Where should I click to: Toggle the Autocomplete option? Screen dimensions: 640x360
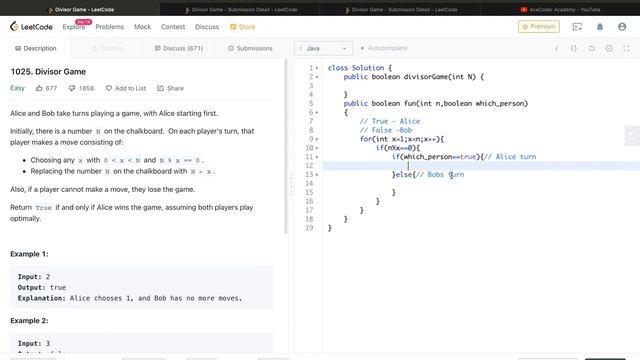pos(384,48)
